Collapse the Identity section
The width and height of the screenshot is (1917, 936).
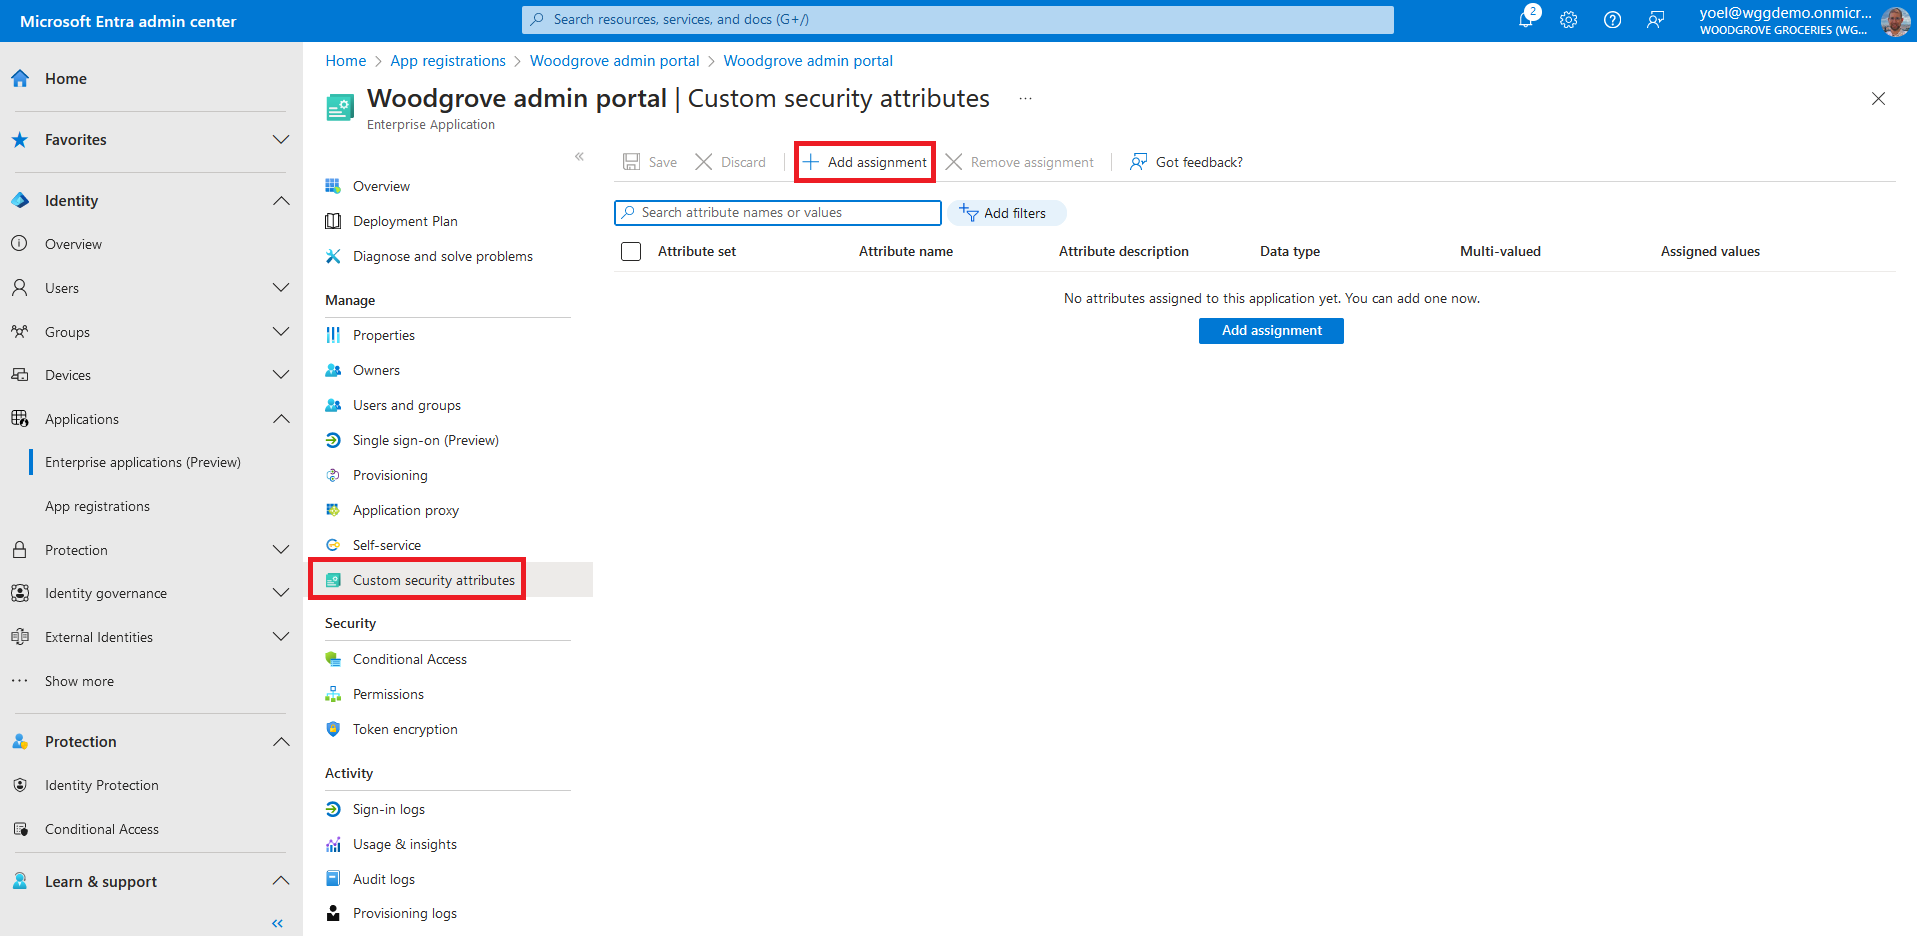coord(281,201)
